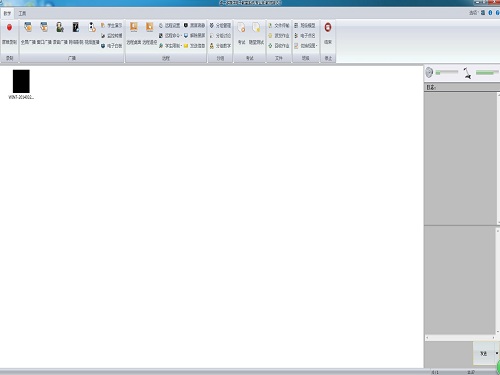Viewport: 500px width, 375px height.
Task: Click the first large orange remote-control icon
Action: pyautogui.click(x=134, y=33)
